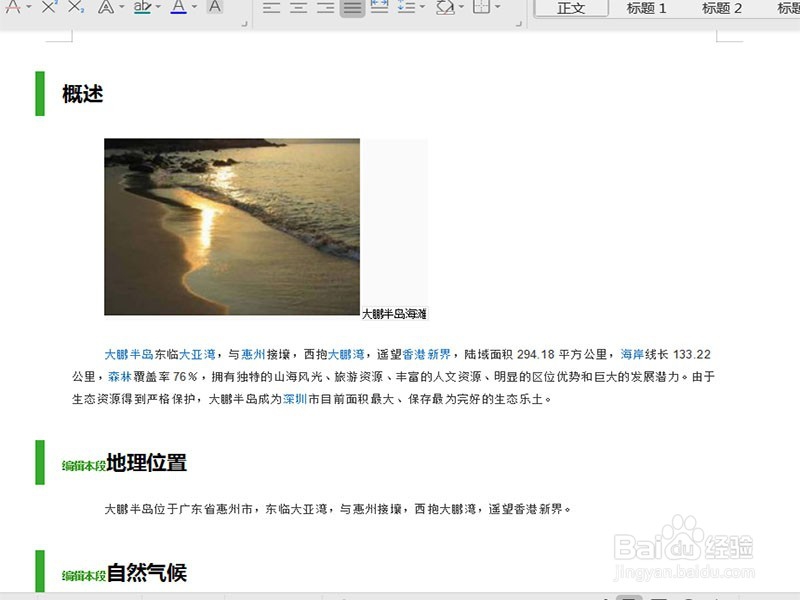Click the text 覆盖率 76%
800x600 pixels.
(165, 377)
